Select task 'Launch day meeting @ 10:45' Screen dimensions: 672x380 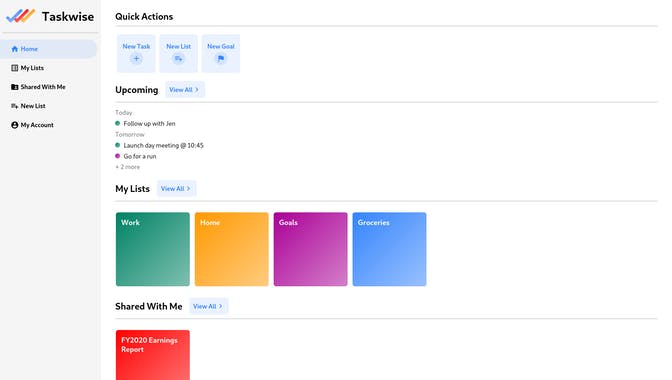point(163,145)
